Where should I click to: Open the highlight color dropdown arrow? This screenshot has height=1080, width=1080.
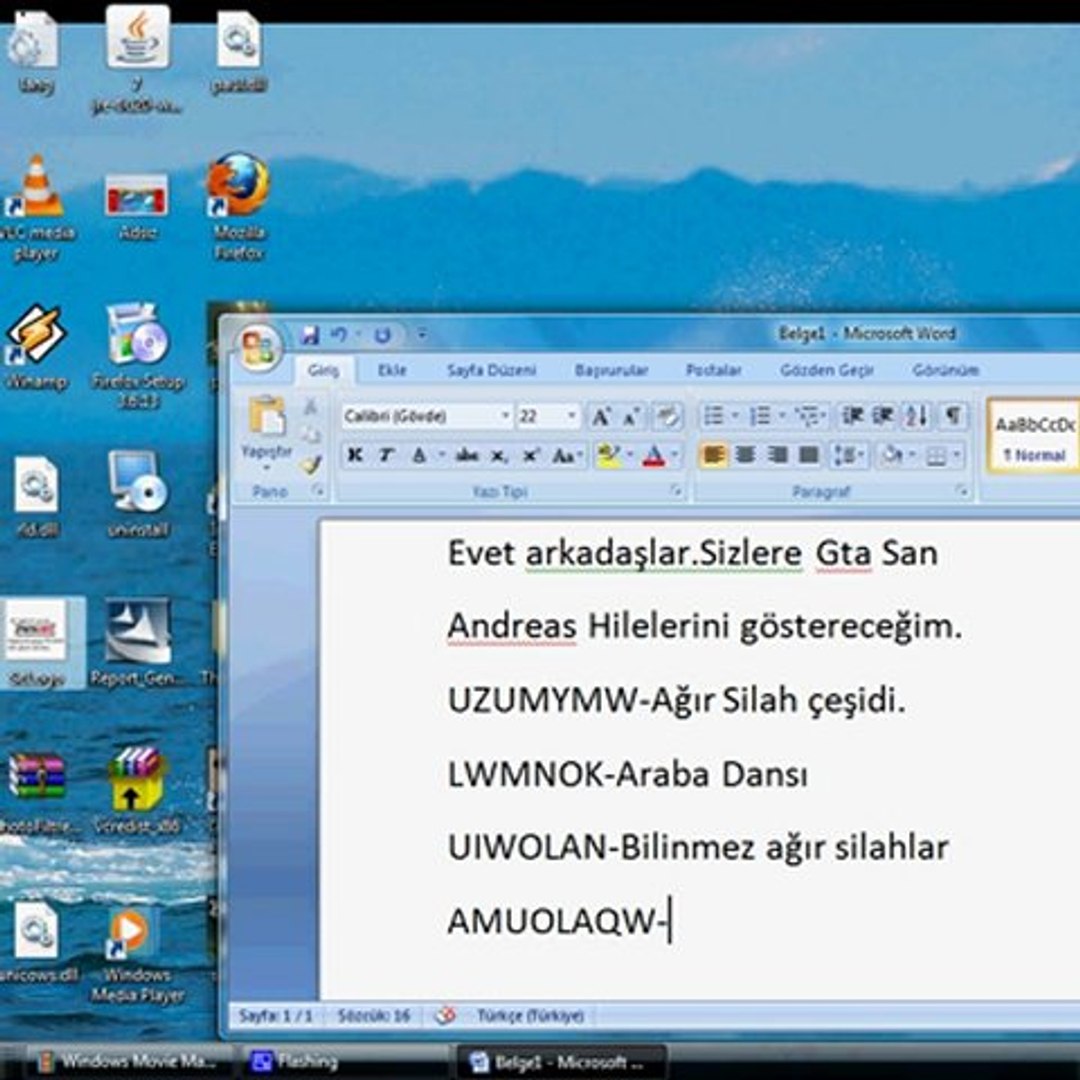click(630, 455)
